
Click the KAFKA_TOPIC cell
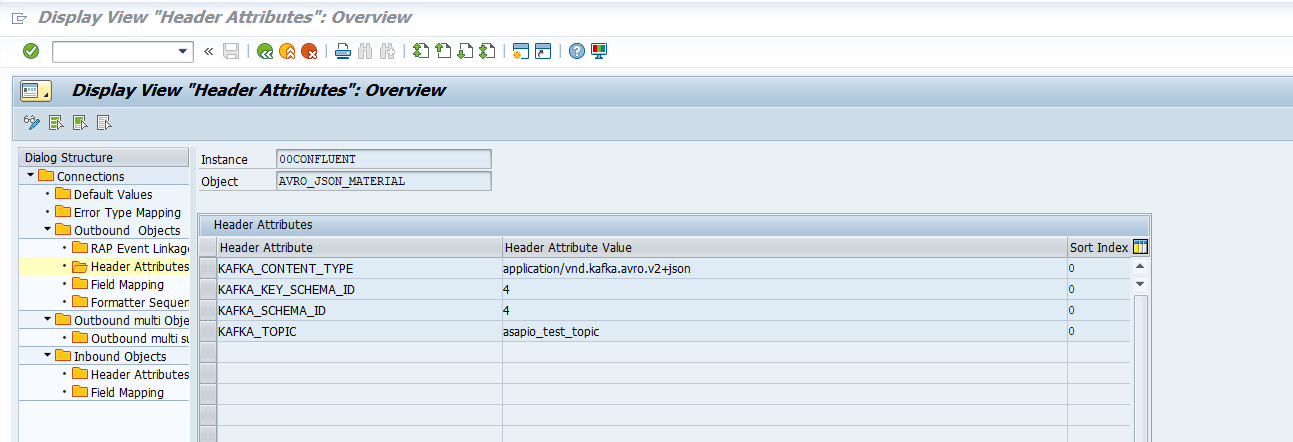pos(359,331)
